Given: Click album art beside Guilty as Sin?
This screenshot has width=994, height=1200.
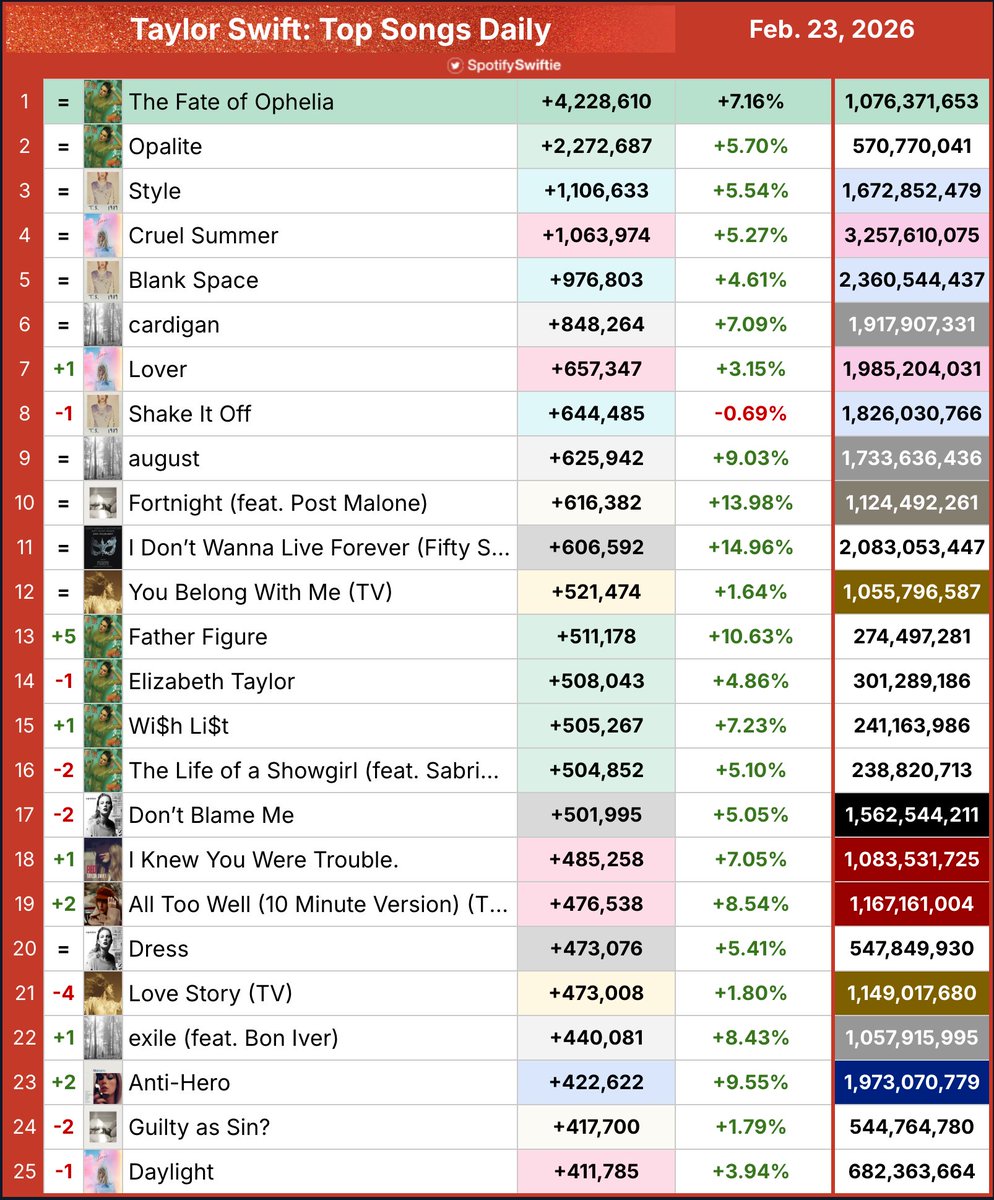Looking at the screenshot, I should pyautogui.click(x=103, y=1127).
